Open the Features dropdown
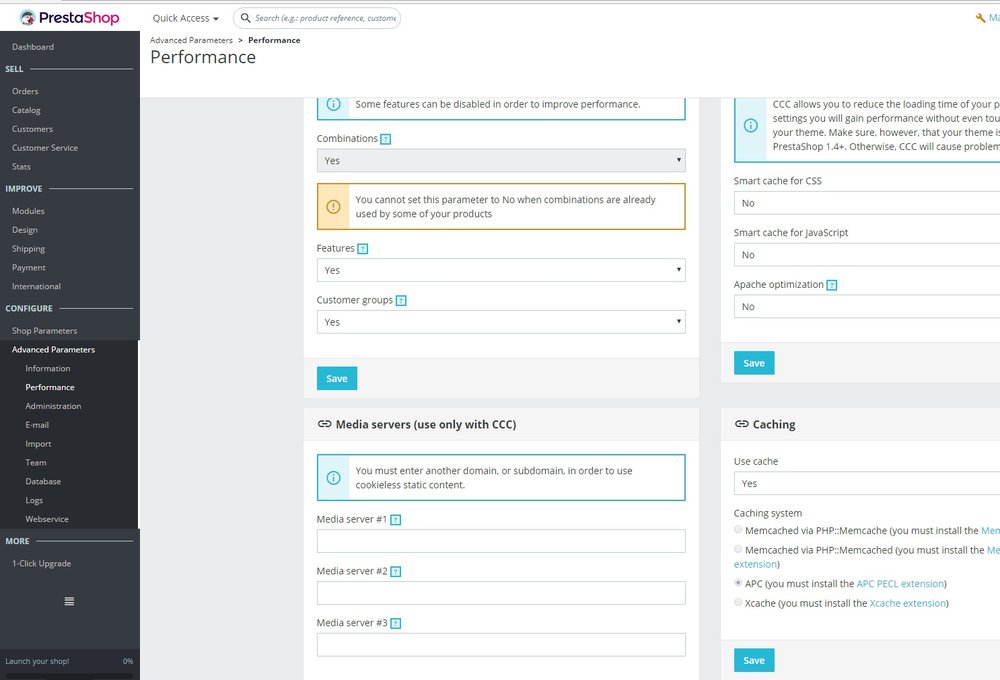1000x680 pixels. pyautogui.click(x=501, y=270)
